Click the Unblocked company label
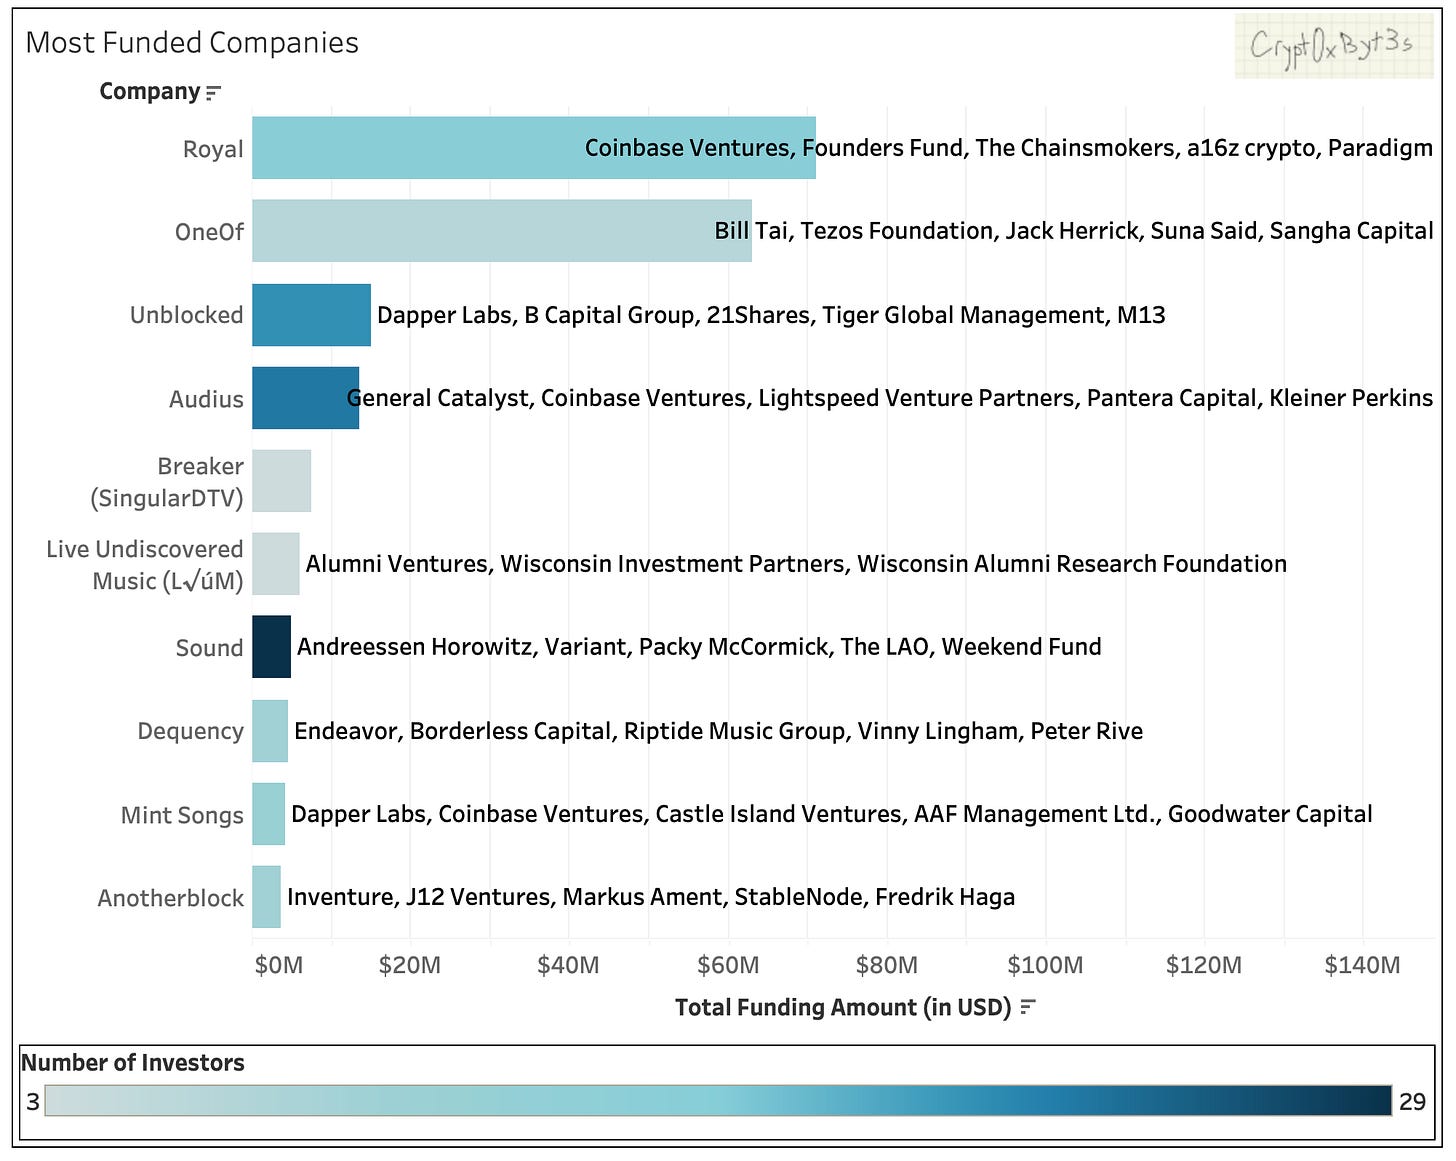The image size is (1456, 1161). 187,315
